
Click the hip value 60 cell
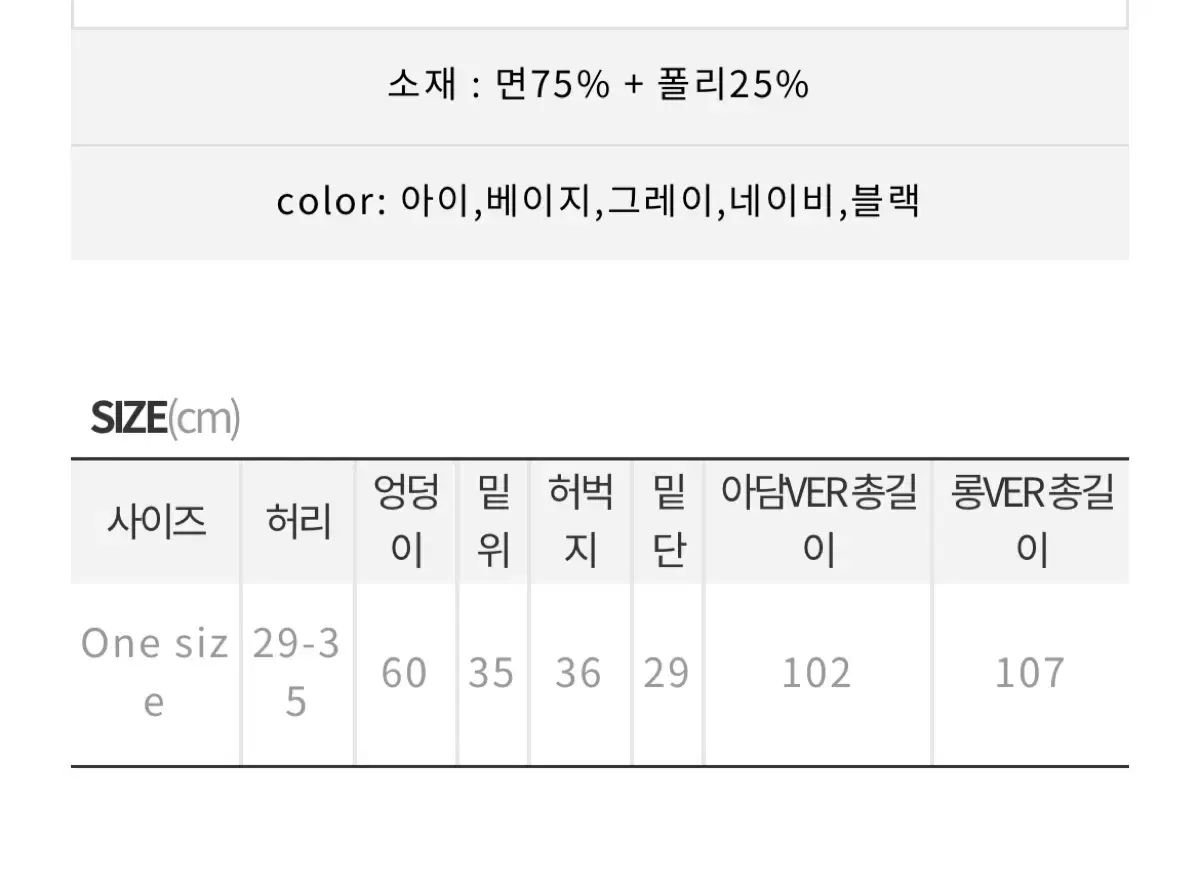(x=404, y=674)
